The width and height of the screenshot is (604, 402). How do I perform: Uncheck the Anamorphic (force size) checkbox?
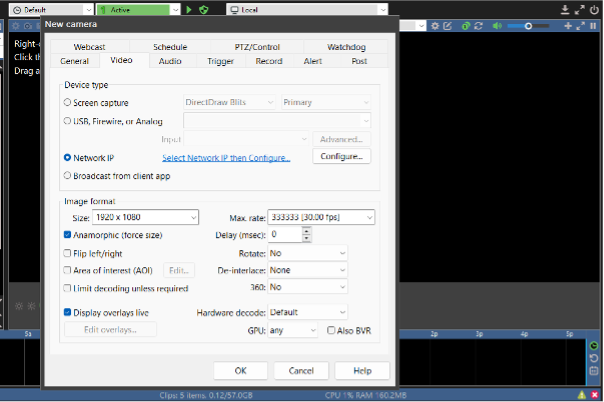click(67, 235)
